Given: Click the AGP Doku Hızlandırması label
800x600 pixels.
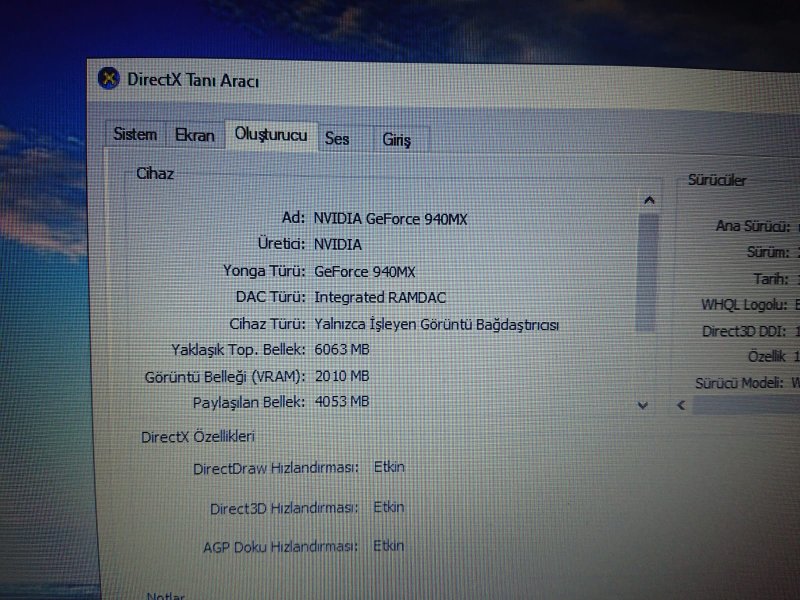Looking at the screenshot, I should [x=280, y=547].
